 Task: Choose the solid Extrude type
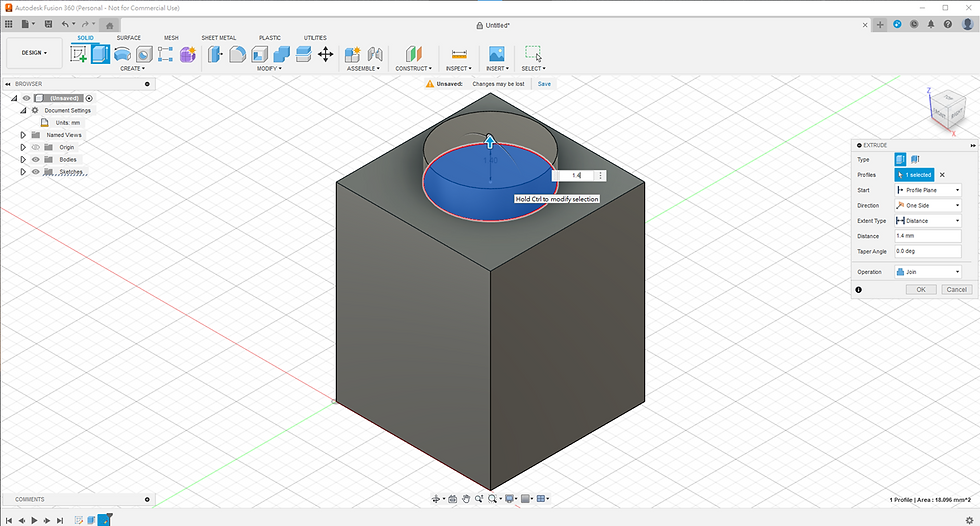coord(900,159)
